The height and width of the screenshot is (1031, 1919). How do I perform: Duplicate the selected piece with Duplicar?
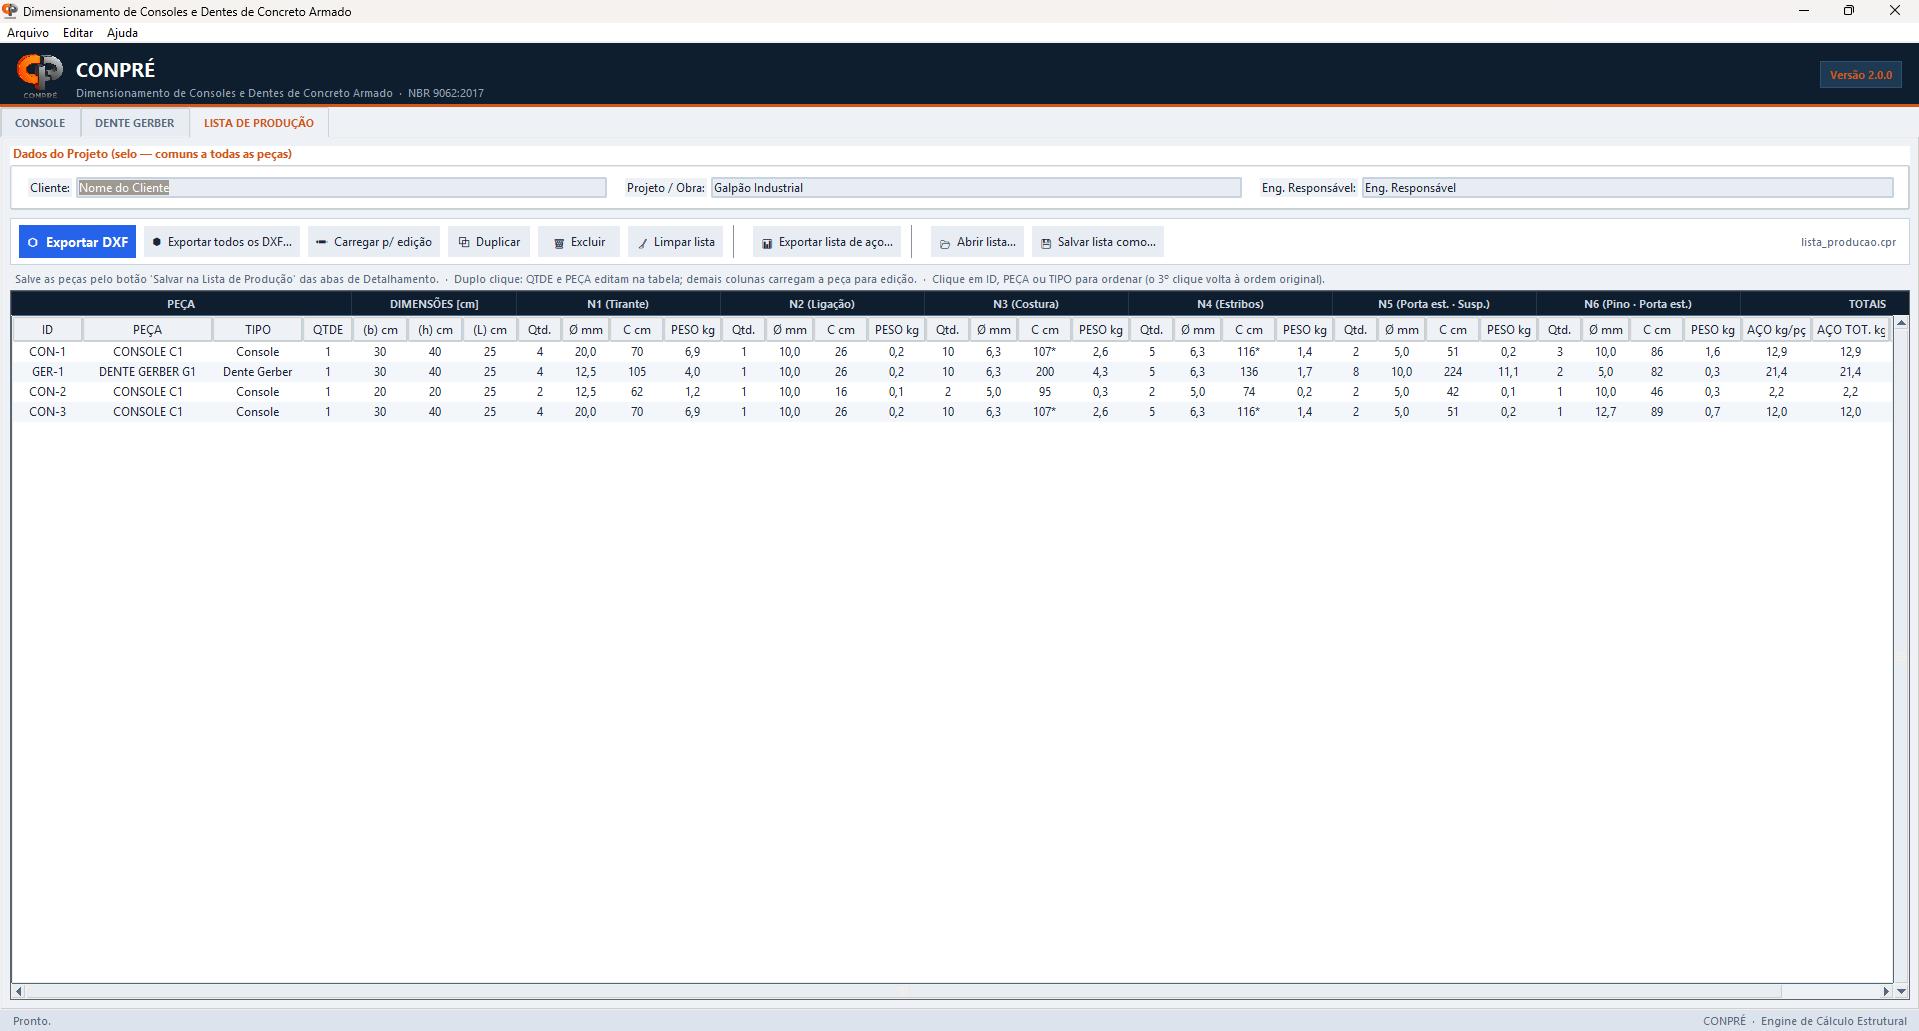489,242
